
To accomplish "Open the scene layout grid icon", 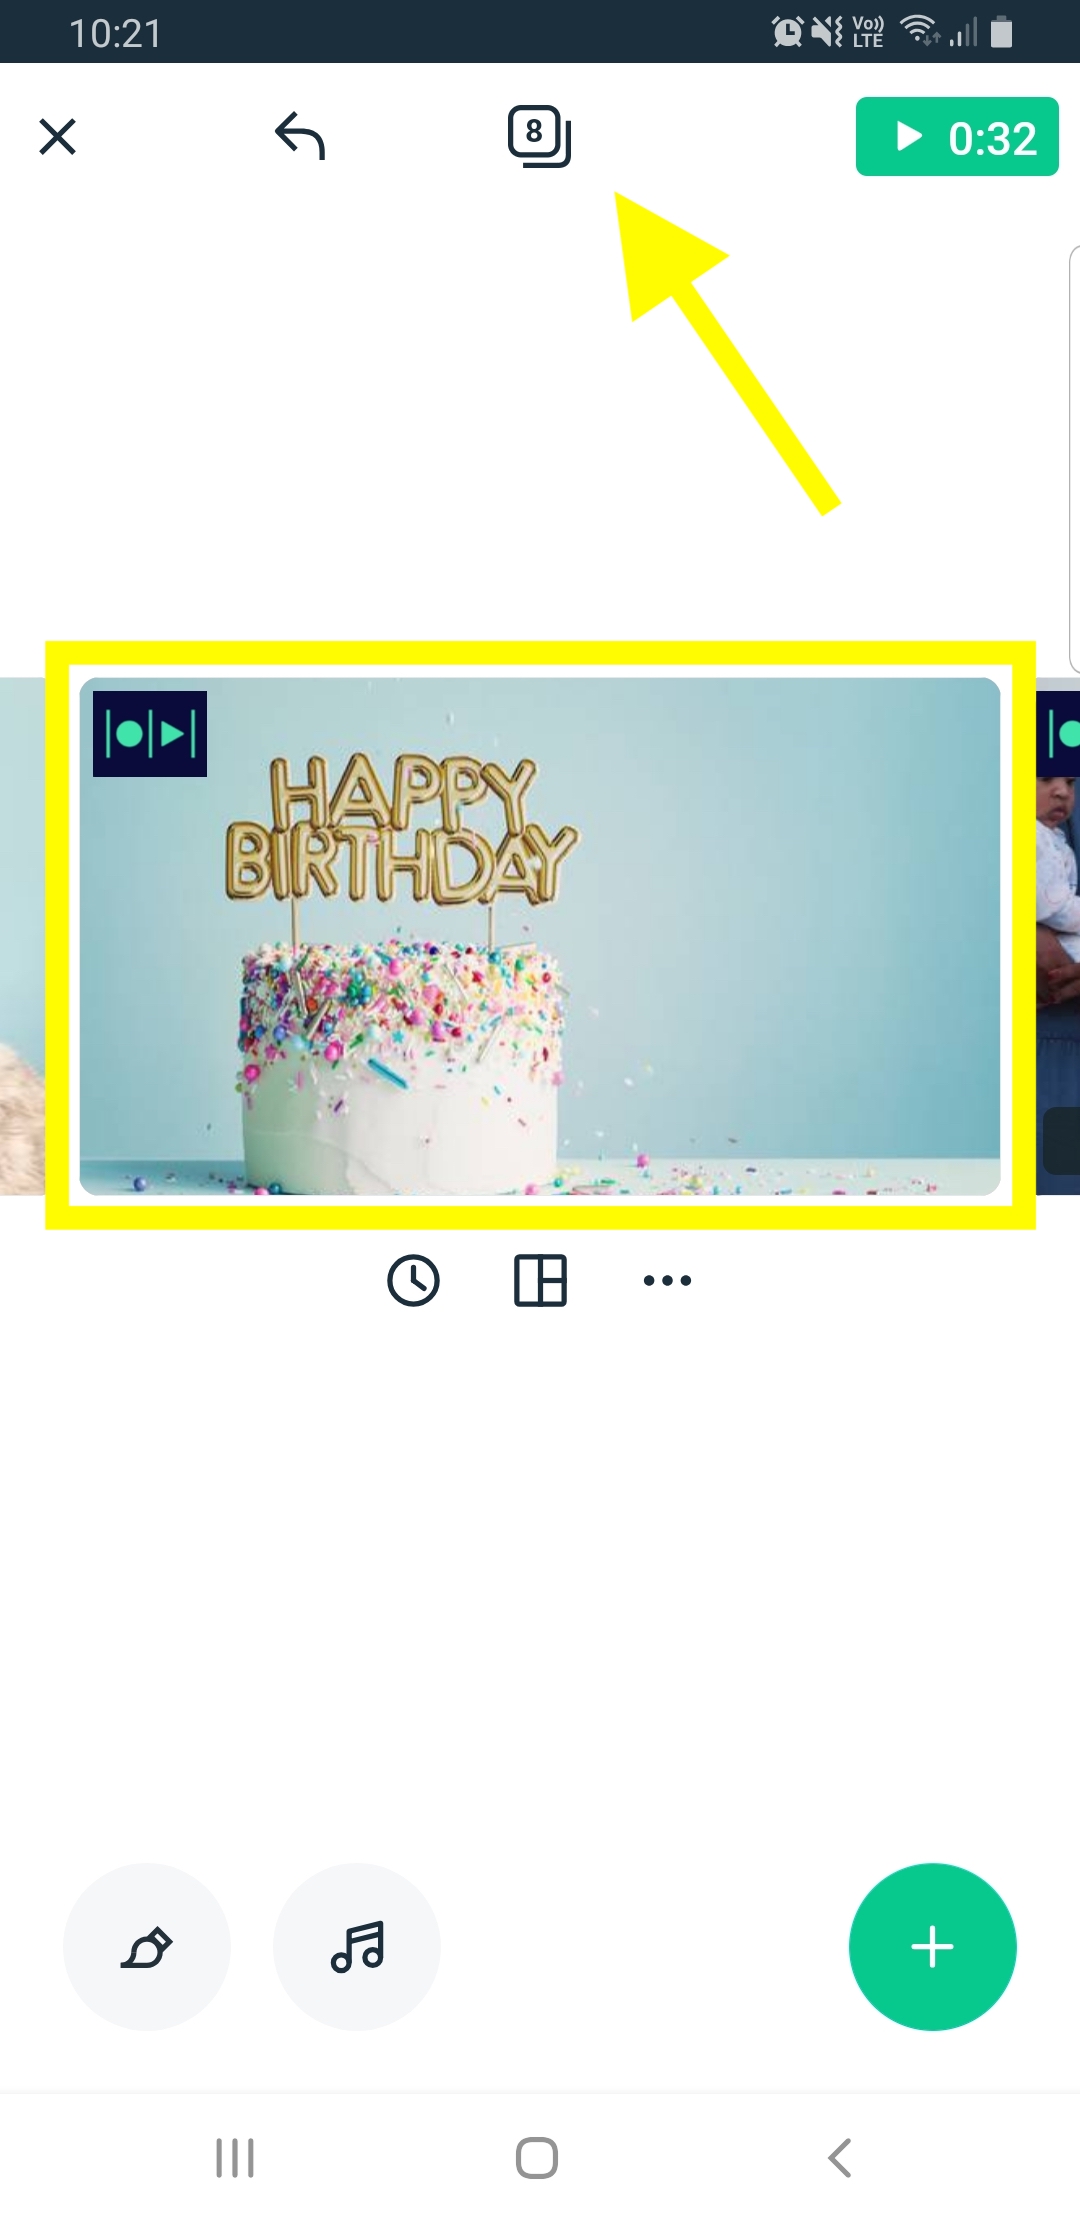I will [x=540, y=1280].
